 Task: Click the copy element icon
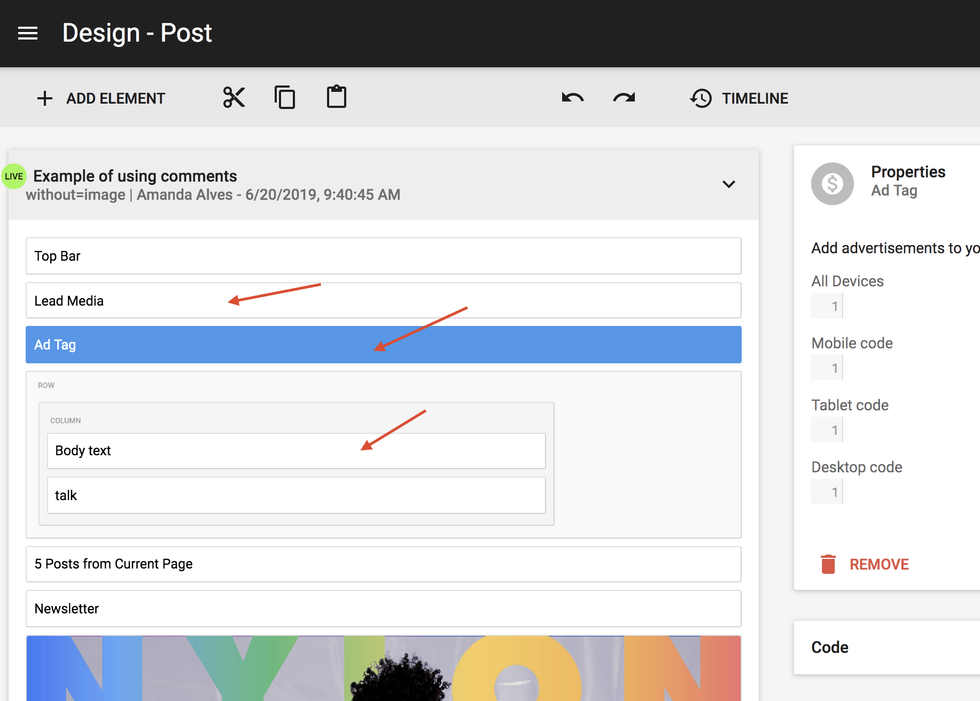pyautogui.click(x=285, y=97)
